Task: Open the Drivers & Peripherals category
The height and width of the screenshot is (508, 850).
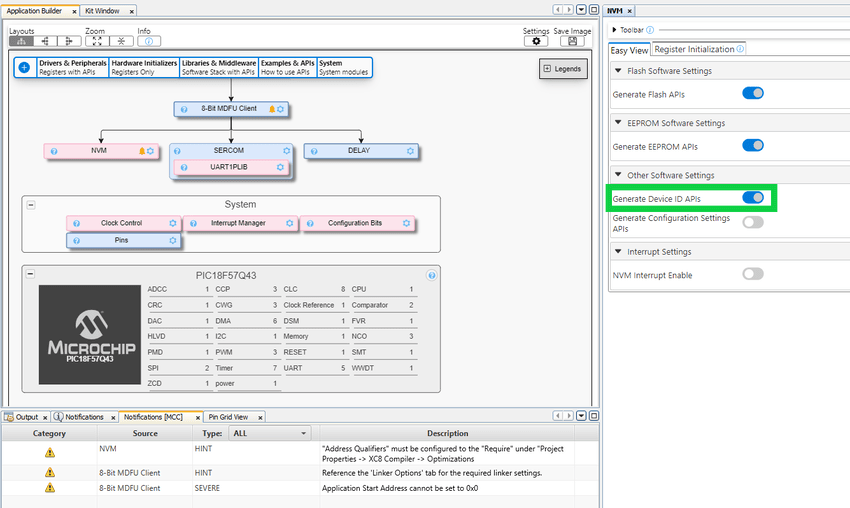Action: tap(73, 67)
